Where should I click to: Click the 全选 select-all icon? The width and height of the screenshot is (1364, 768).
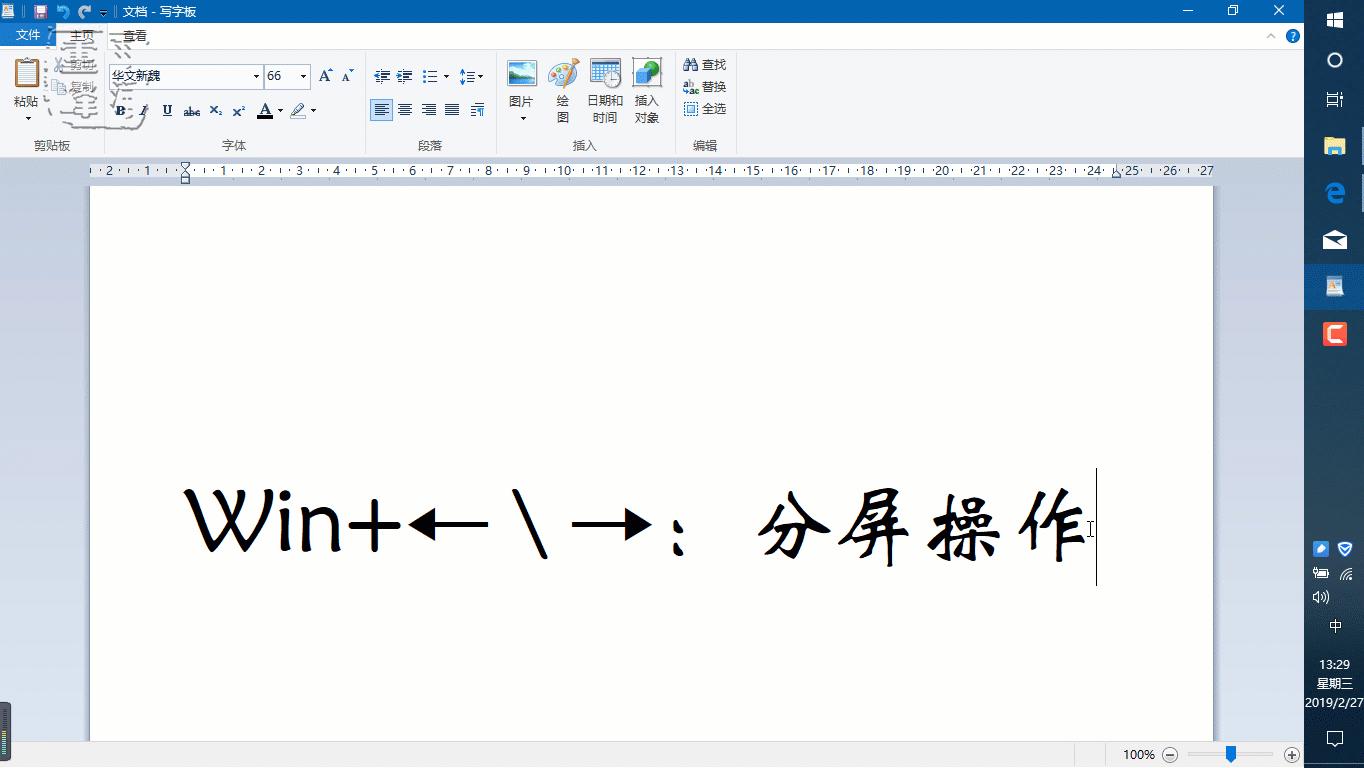[705, 108]
